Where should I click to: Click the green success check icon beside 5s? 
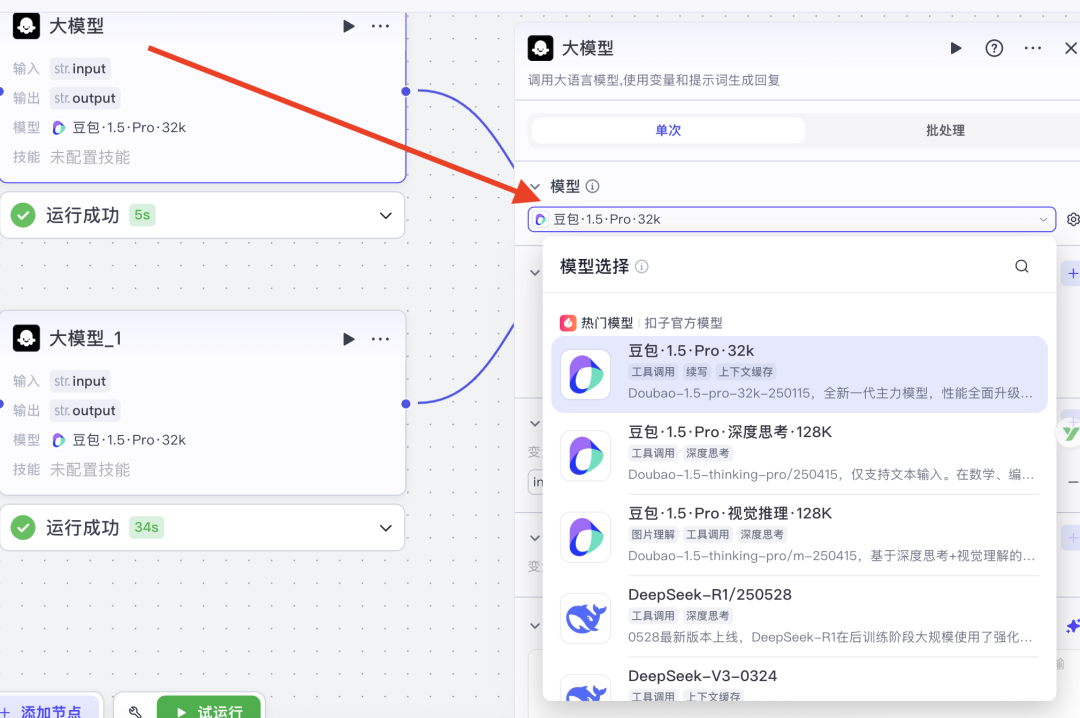pos(23,216)
